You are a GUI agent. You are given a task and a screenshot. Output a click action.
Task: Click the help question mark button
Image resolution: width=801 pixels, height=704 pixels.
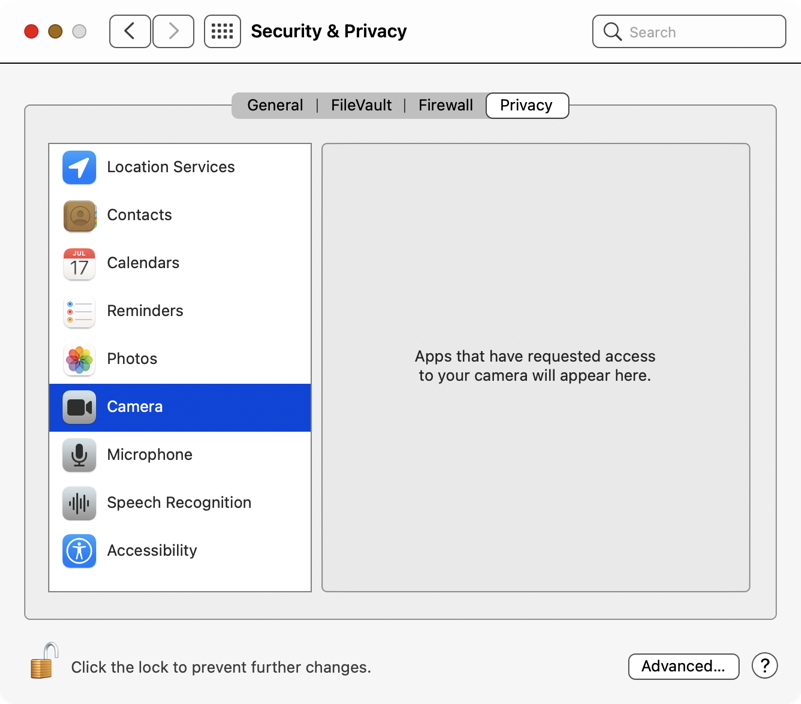[x=764, y=666]
